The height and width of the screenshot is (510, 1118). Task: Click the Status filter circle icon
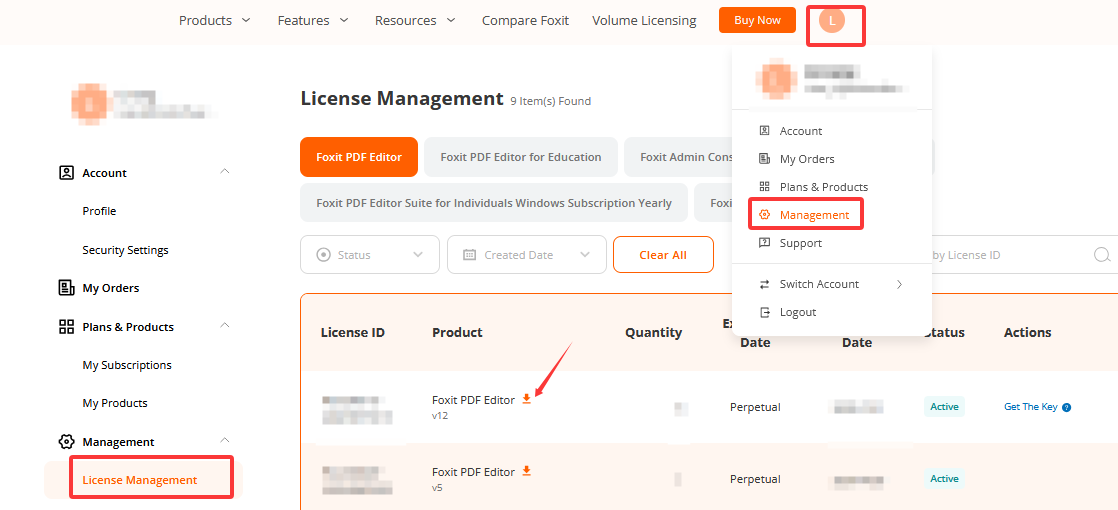[323, 255]
